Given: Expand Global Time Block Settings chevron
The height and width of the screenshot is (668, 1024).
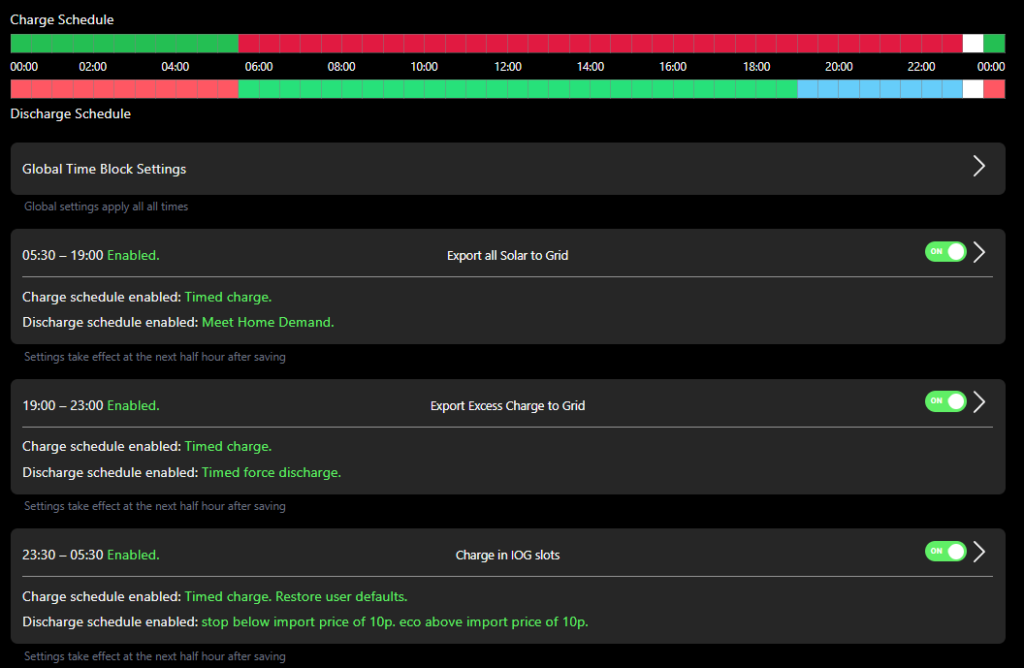Looking at the screenshot, I should tap(979, 167).
